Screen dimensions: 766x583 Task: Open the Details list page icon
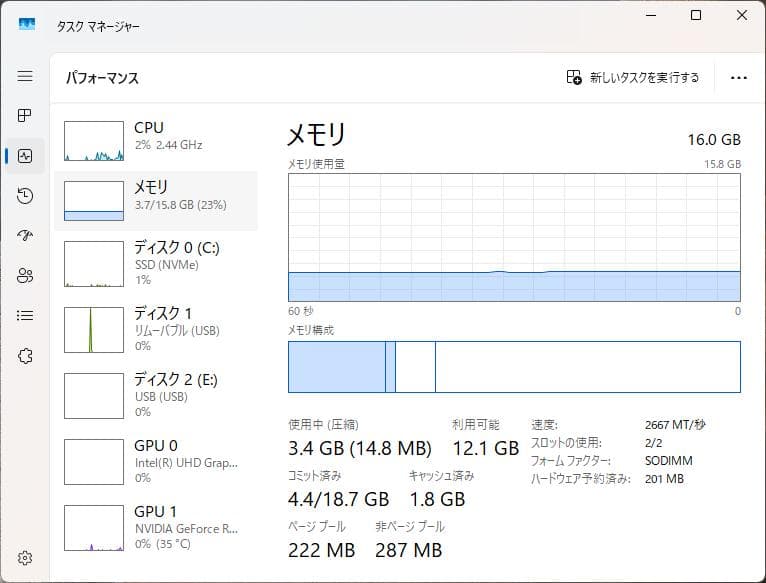tap(25, 316)
